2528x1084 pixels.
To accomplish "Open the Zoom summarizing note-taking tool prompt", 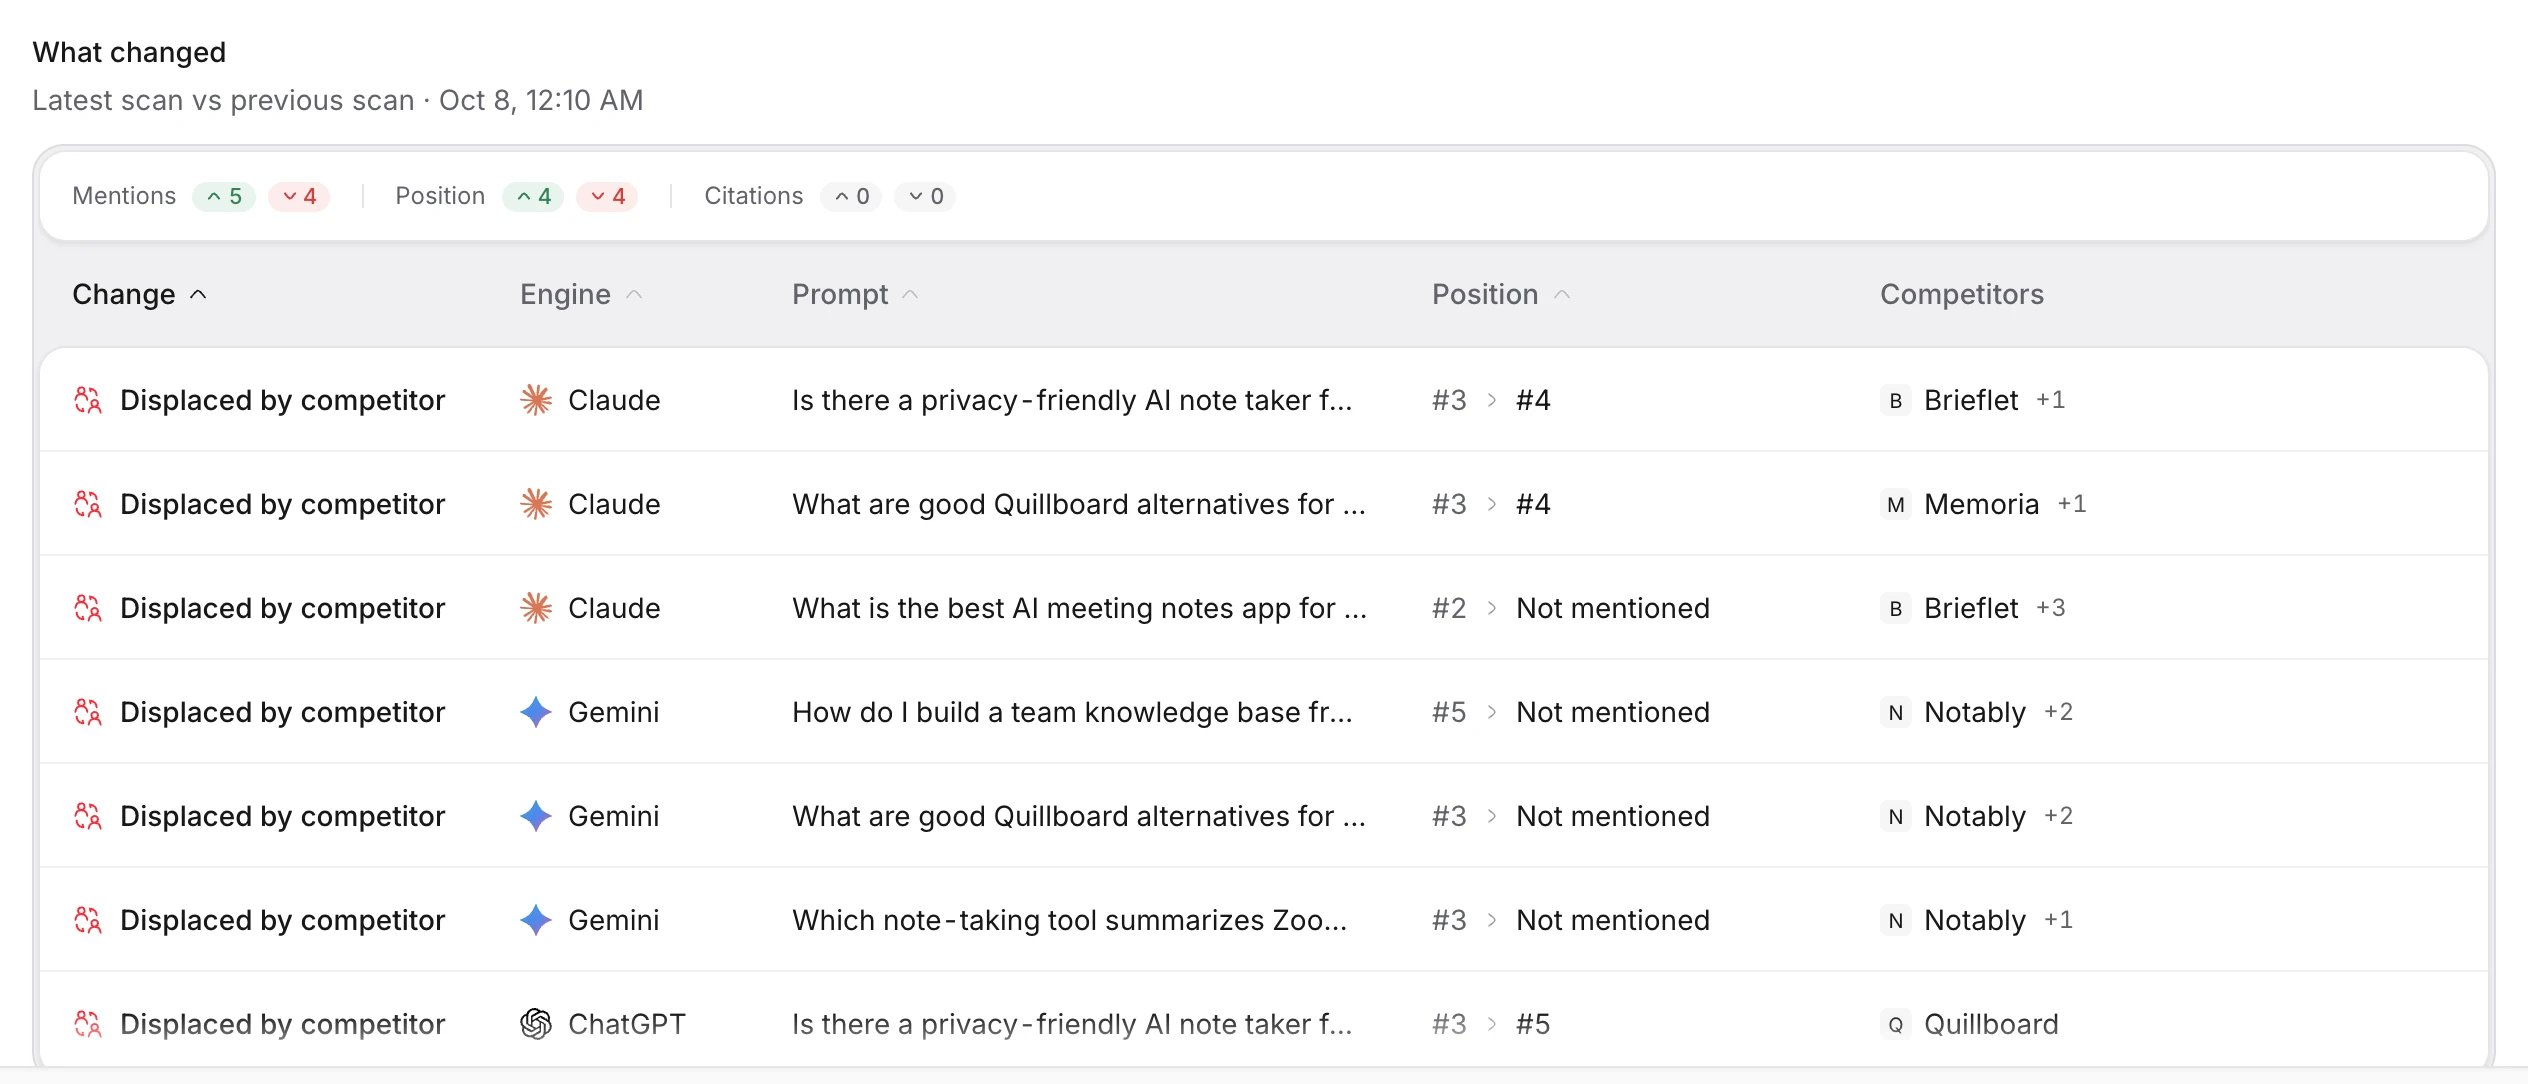I will (x=1069, y=920).
